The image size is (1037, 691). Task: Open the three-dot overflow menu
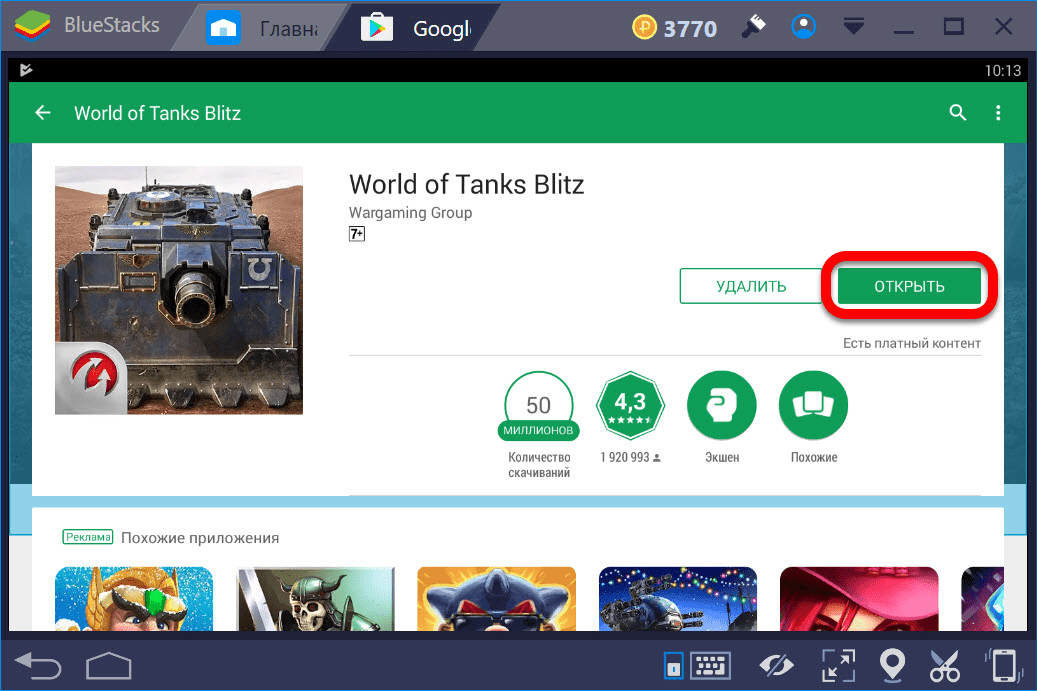pos(998,113)
